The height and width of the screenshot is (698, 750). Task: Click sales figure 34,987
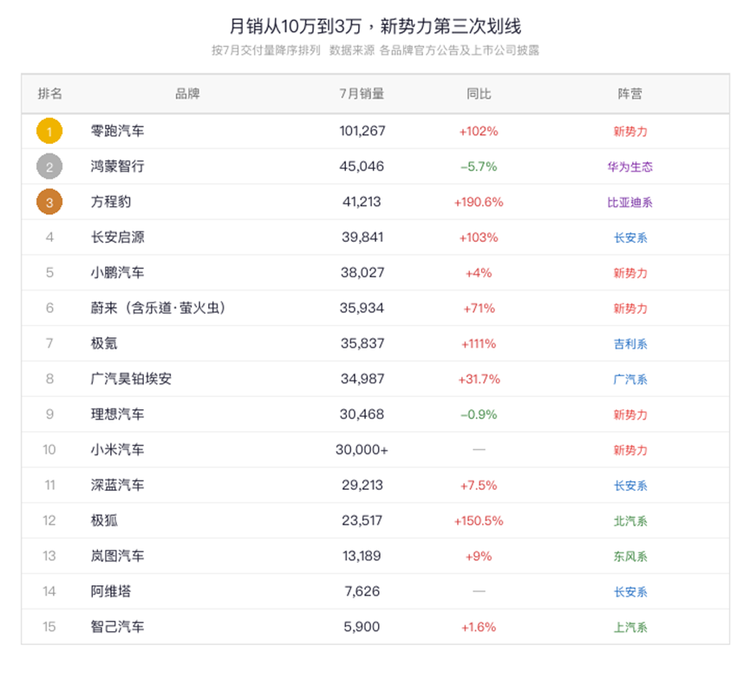pyautogui.click(x=362, y=379)
